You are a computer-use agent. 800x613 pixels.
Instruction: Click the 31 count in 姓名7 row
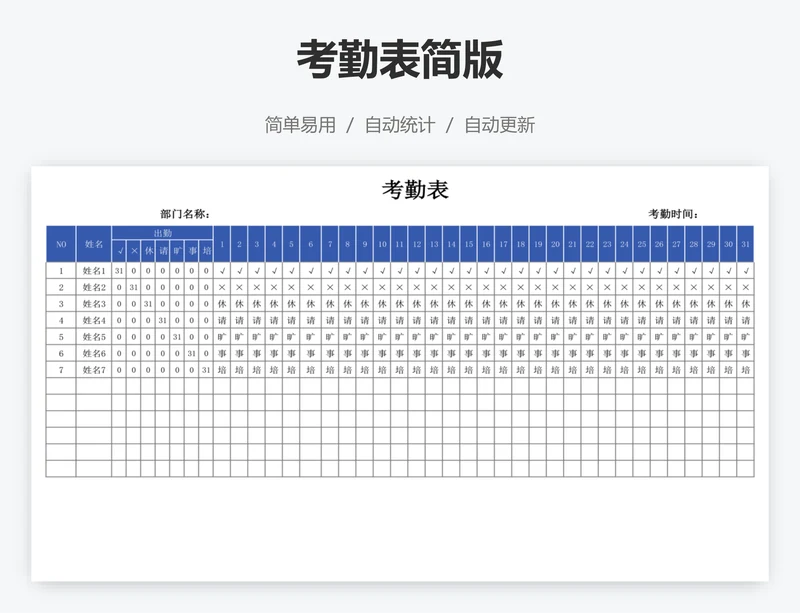(x=206, y=370)
